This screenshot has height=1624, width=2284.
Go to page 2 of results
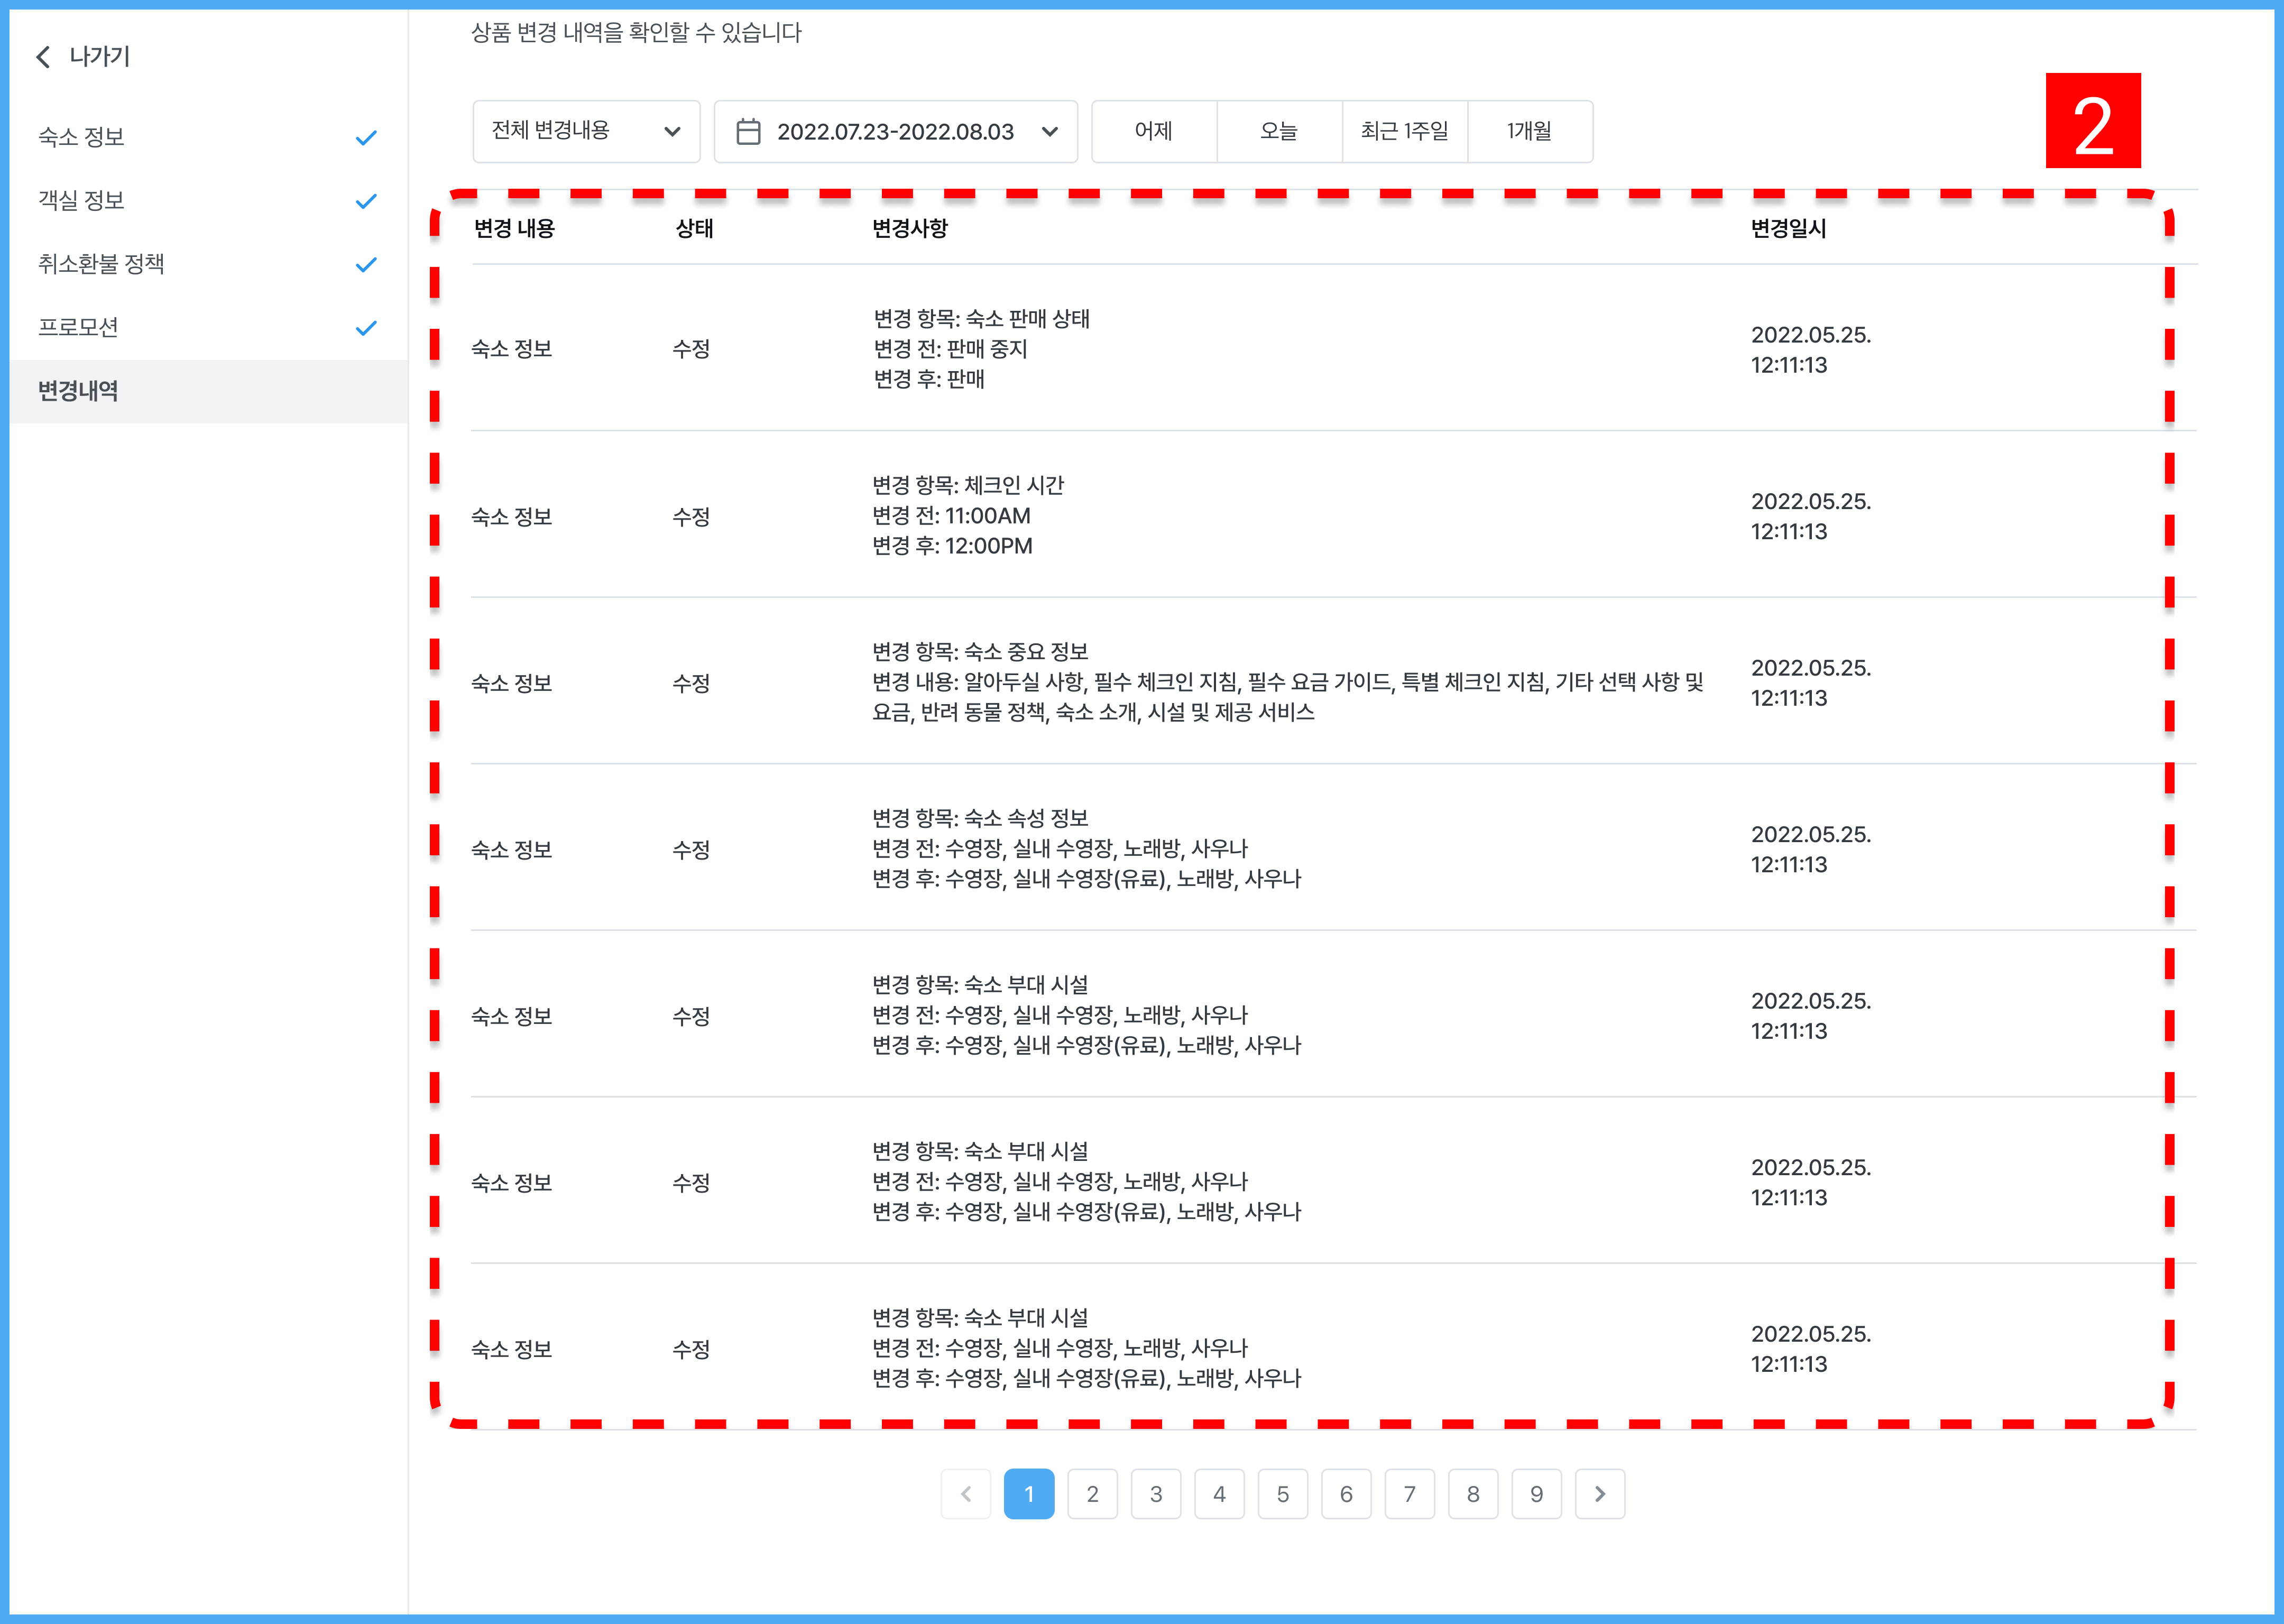tap(1092, 1493)
